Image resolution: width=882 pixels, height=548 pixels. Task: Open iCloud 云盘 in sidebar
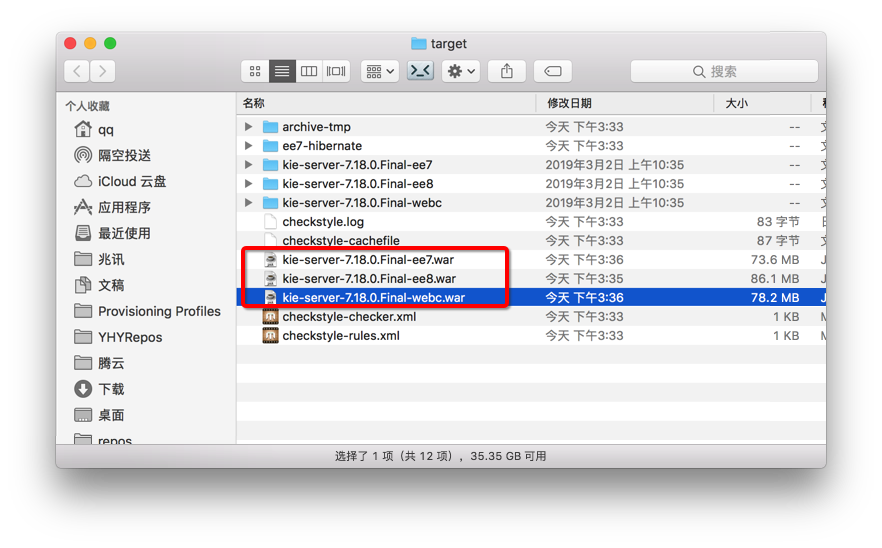pyautogui.click(x=132, y=181)
